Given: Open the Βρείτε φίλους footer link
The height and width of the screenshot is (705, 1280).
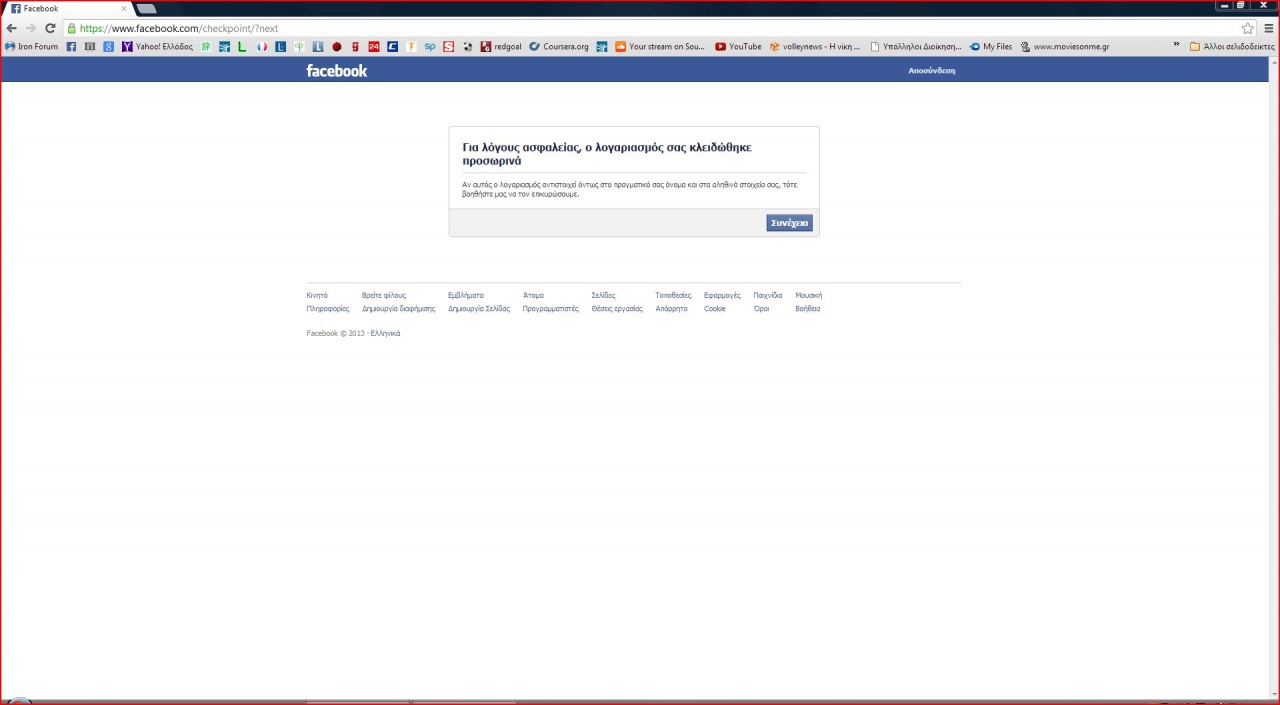Looking at the screenshot, I should coord(384,295).
